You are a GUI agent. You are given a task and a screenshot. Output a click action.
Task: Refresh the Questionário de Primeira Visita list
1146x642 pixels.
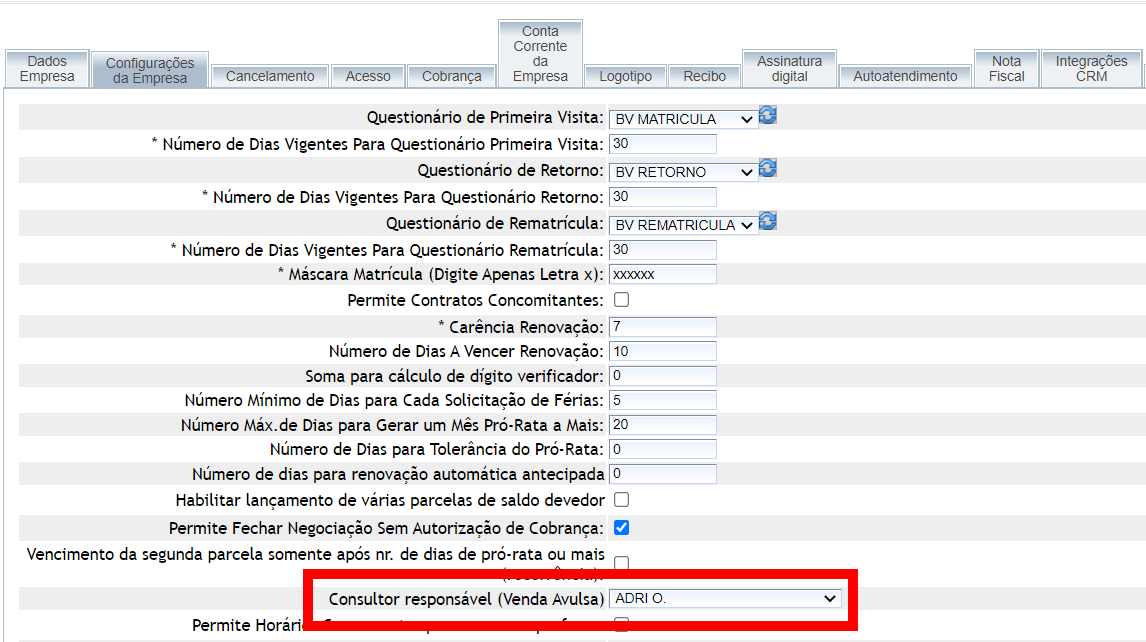[x=768, y=116]
